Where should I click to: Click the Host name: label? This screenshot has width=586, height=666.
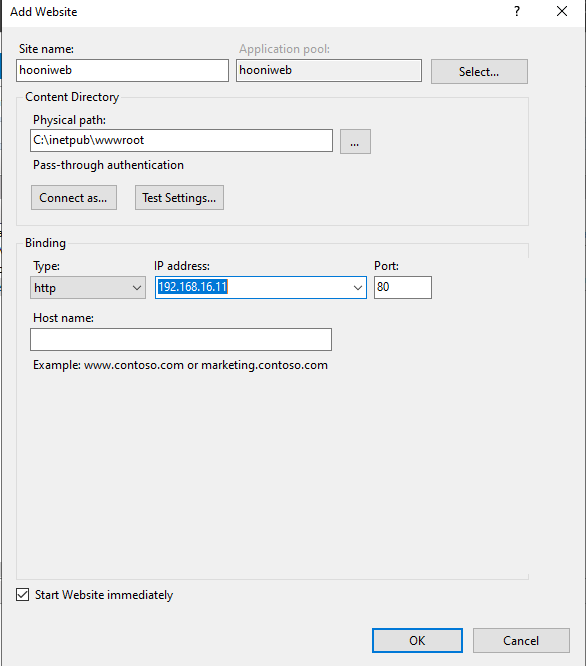63,318
